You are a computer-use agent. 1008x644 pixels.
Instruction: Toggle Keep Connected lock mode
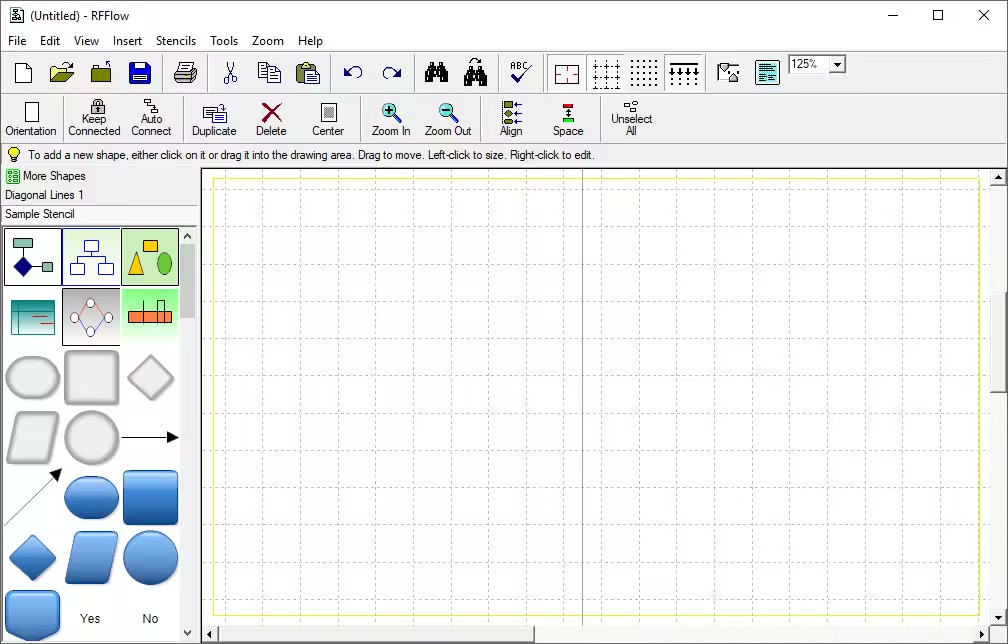94,119
